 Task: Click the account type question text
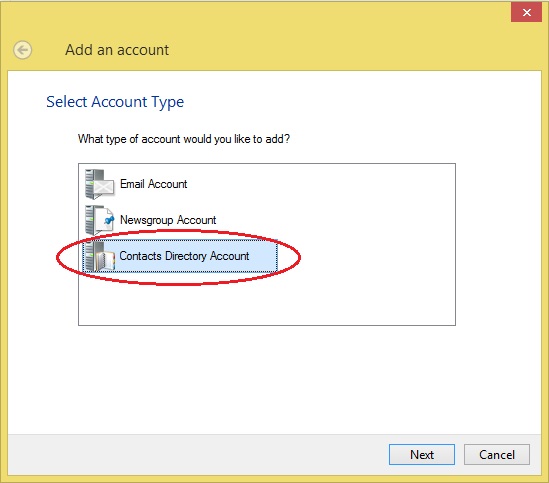pyautogui.click(x=184, y=139)
